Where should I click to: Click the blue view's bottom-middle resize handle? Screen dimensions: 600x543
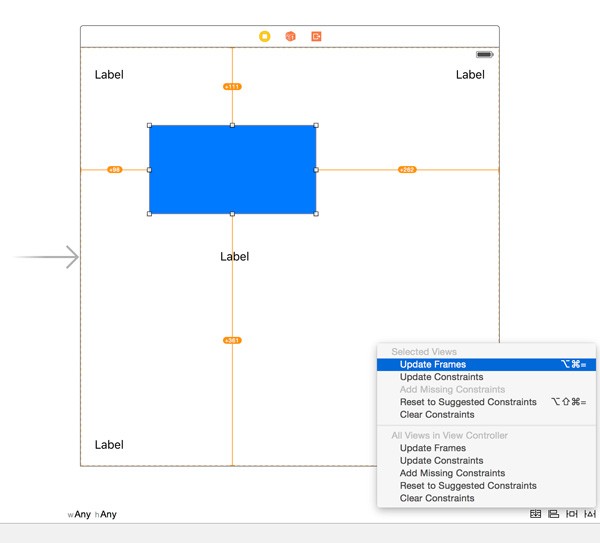tap(232, 214)
